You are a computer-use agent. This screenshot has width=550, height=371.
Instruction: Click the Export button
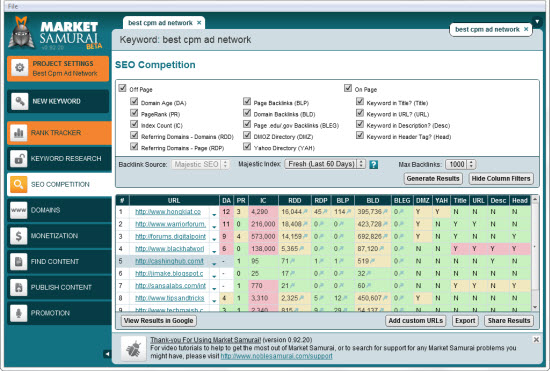pos(465,321)
